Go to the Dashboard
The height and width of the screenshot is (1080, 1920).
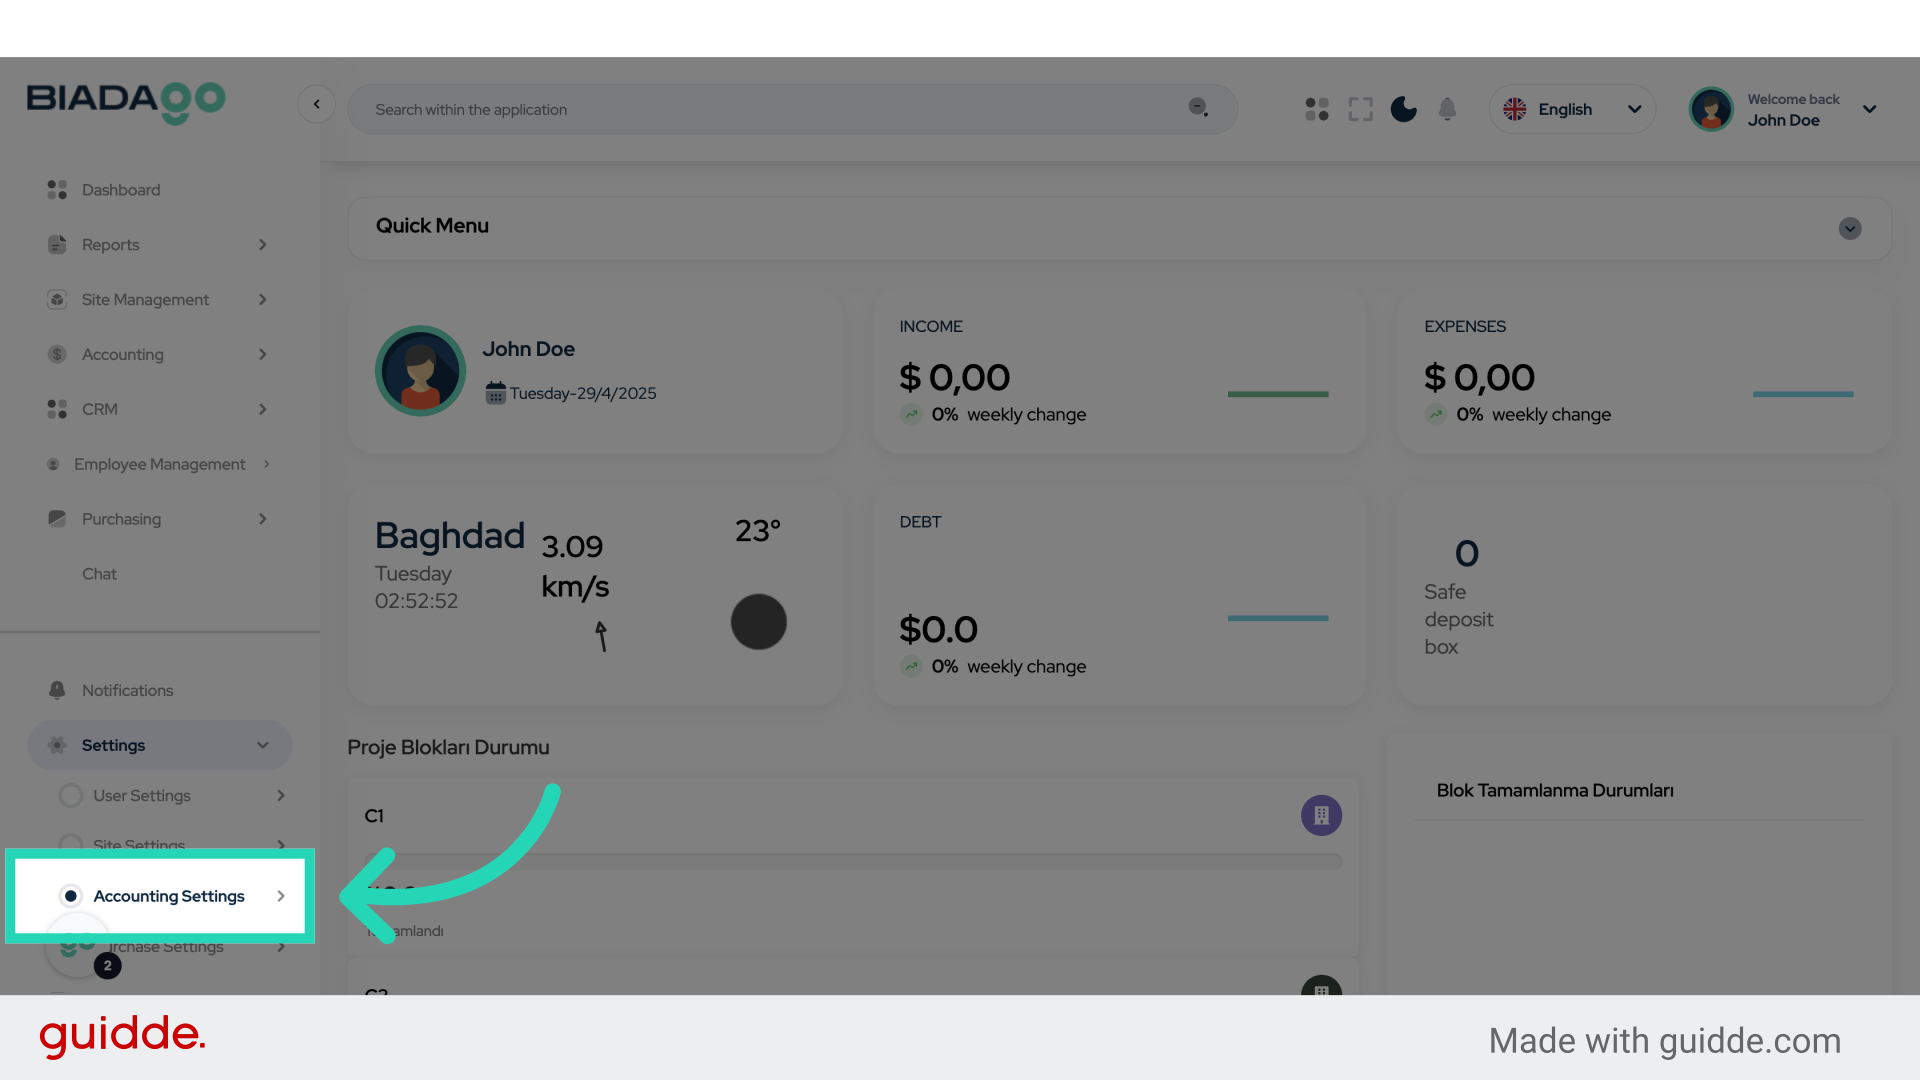121,189
